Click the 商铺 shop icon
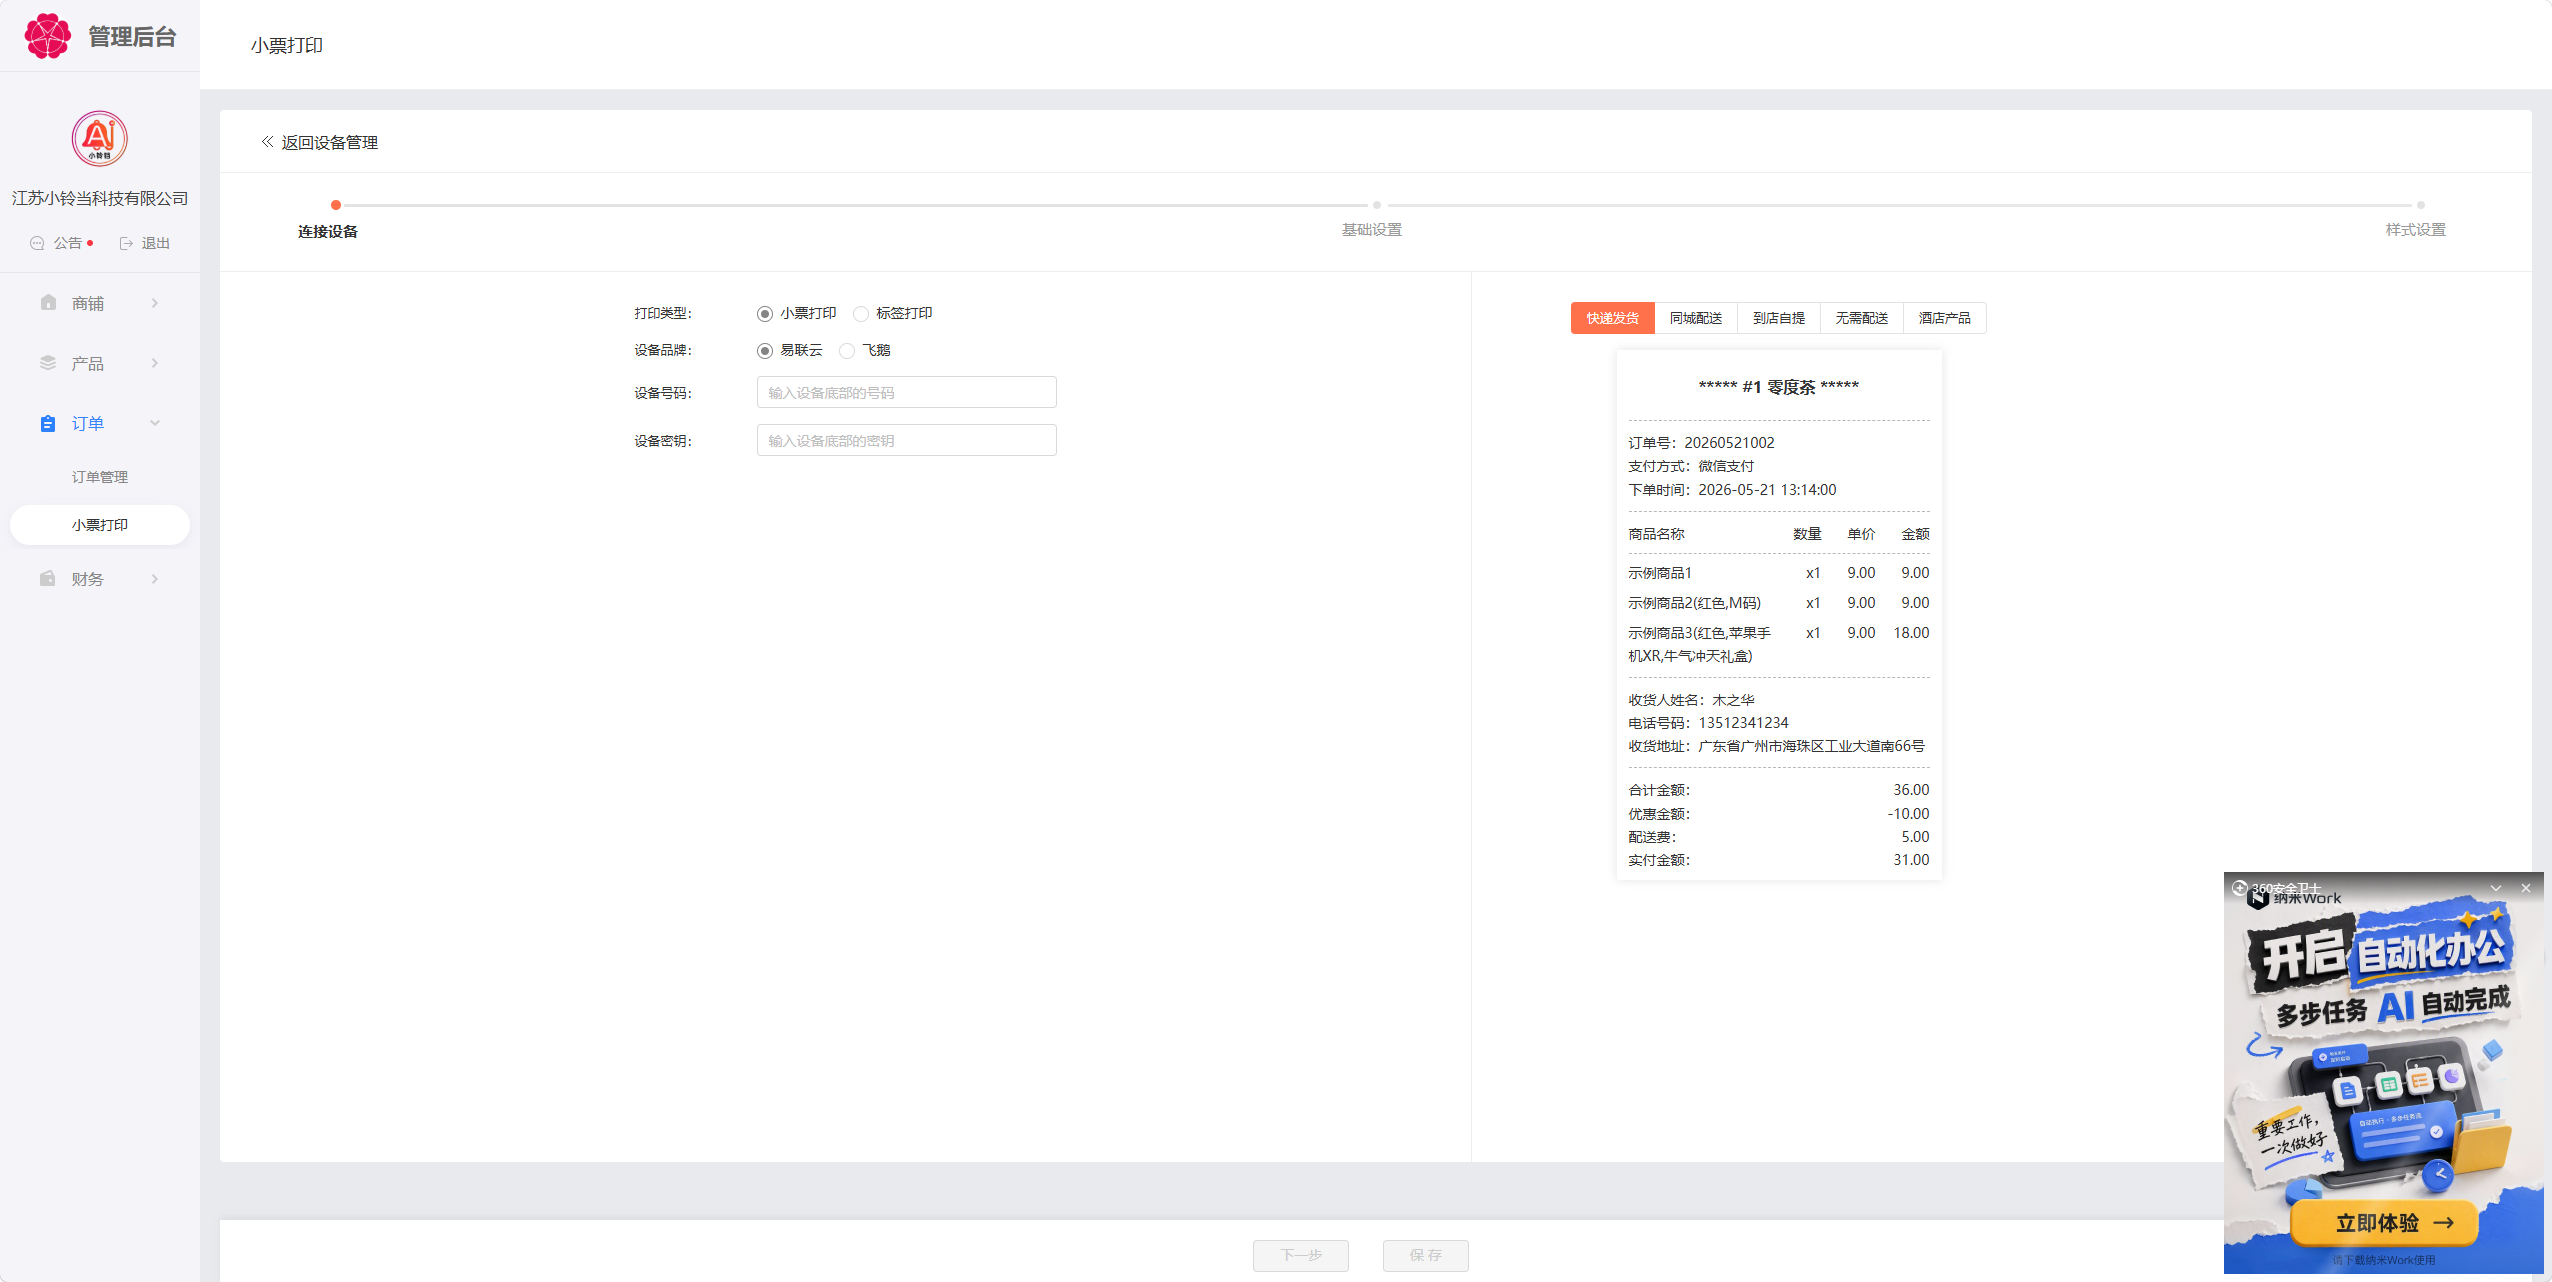 48,302
